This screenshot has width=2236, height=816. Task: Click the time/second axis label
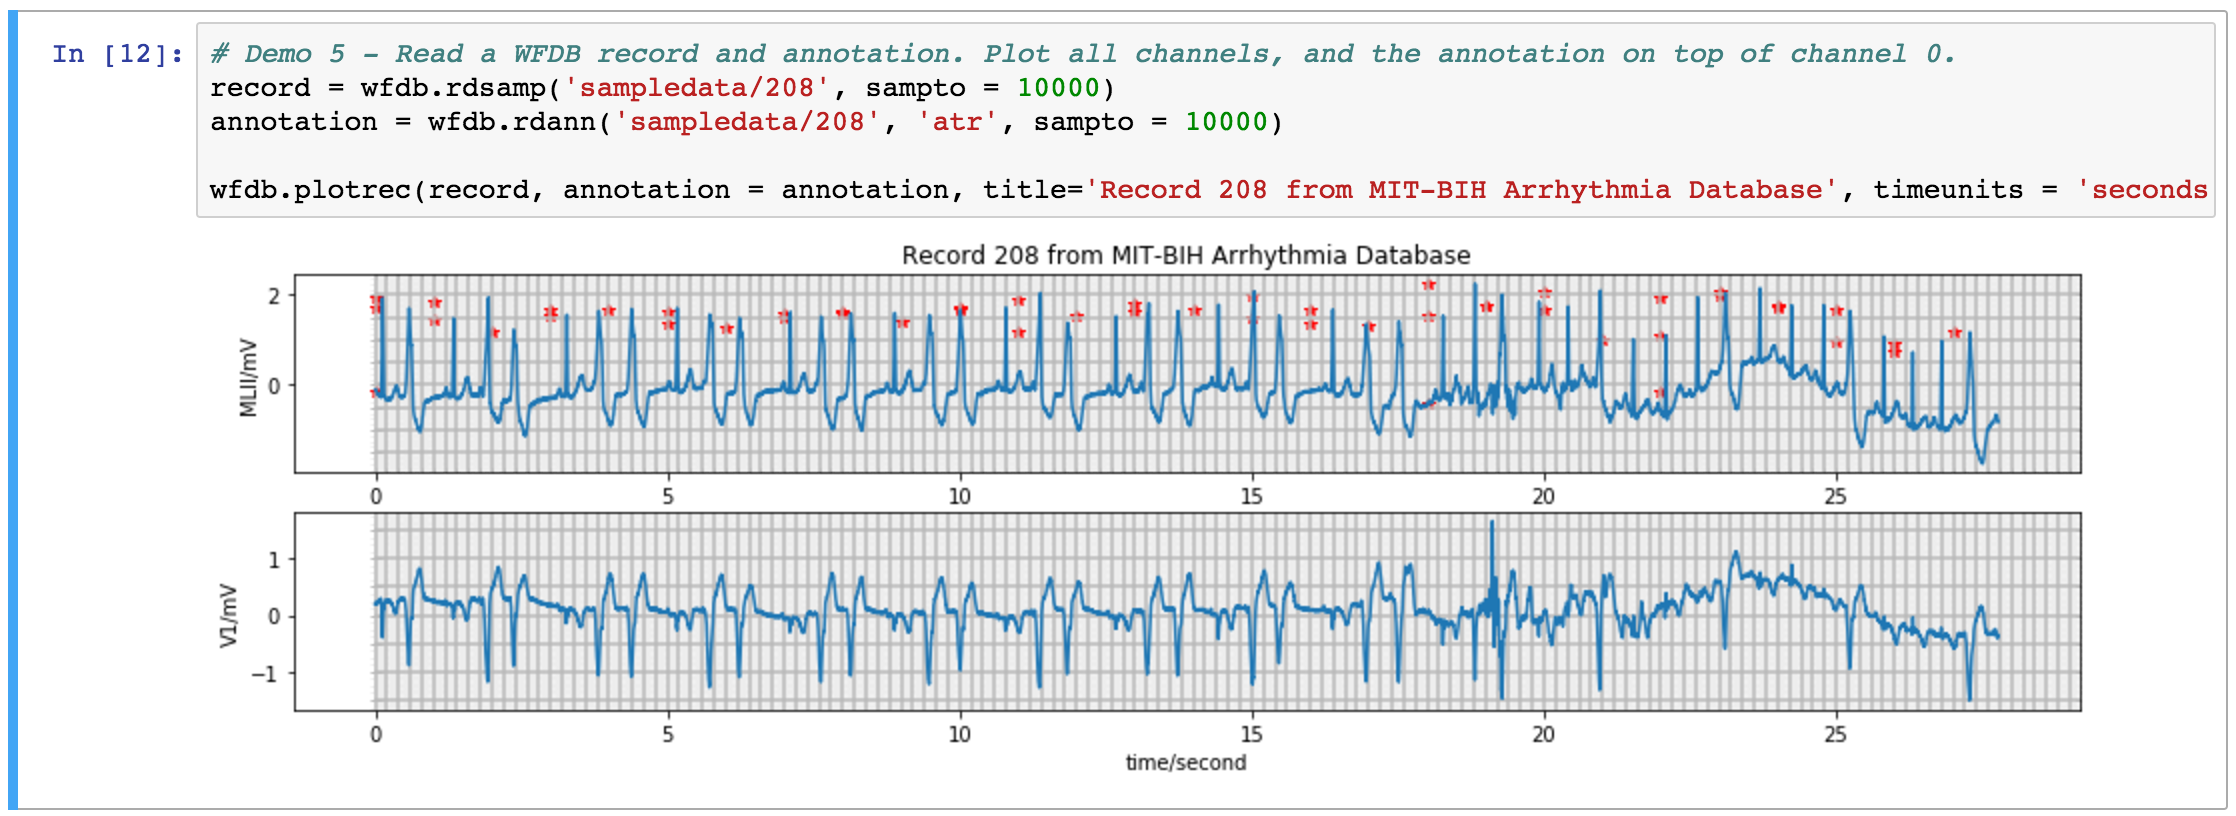point(1186,762)
